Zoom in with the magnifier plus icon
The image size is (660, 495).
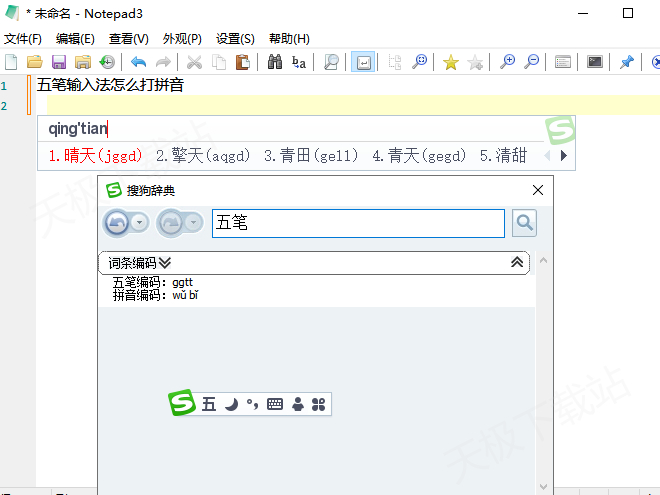click(x=507, y=62)
